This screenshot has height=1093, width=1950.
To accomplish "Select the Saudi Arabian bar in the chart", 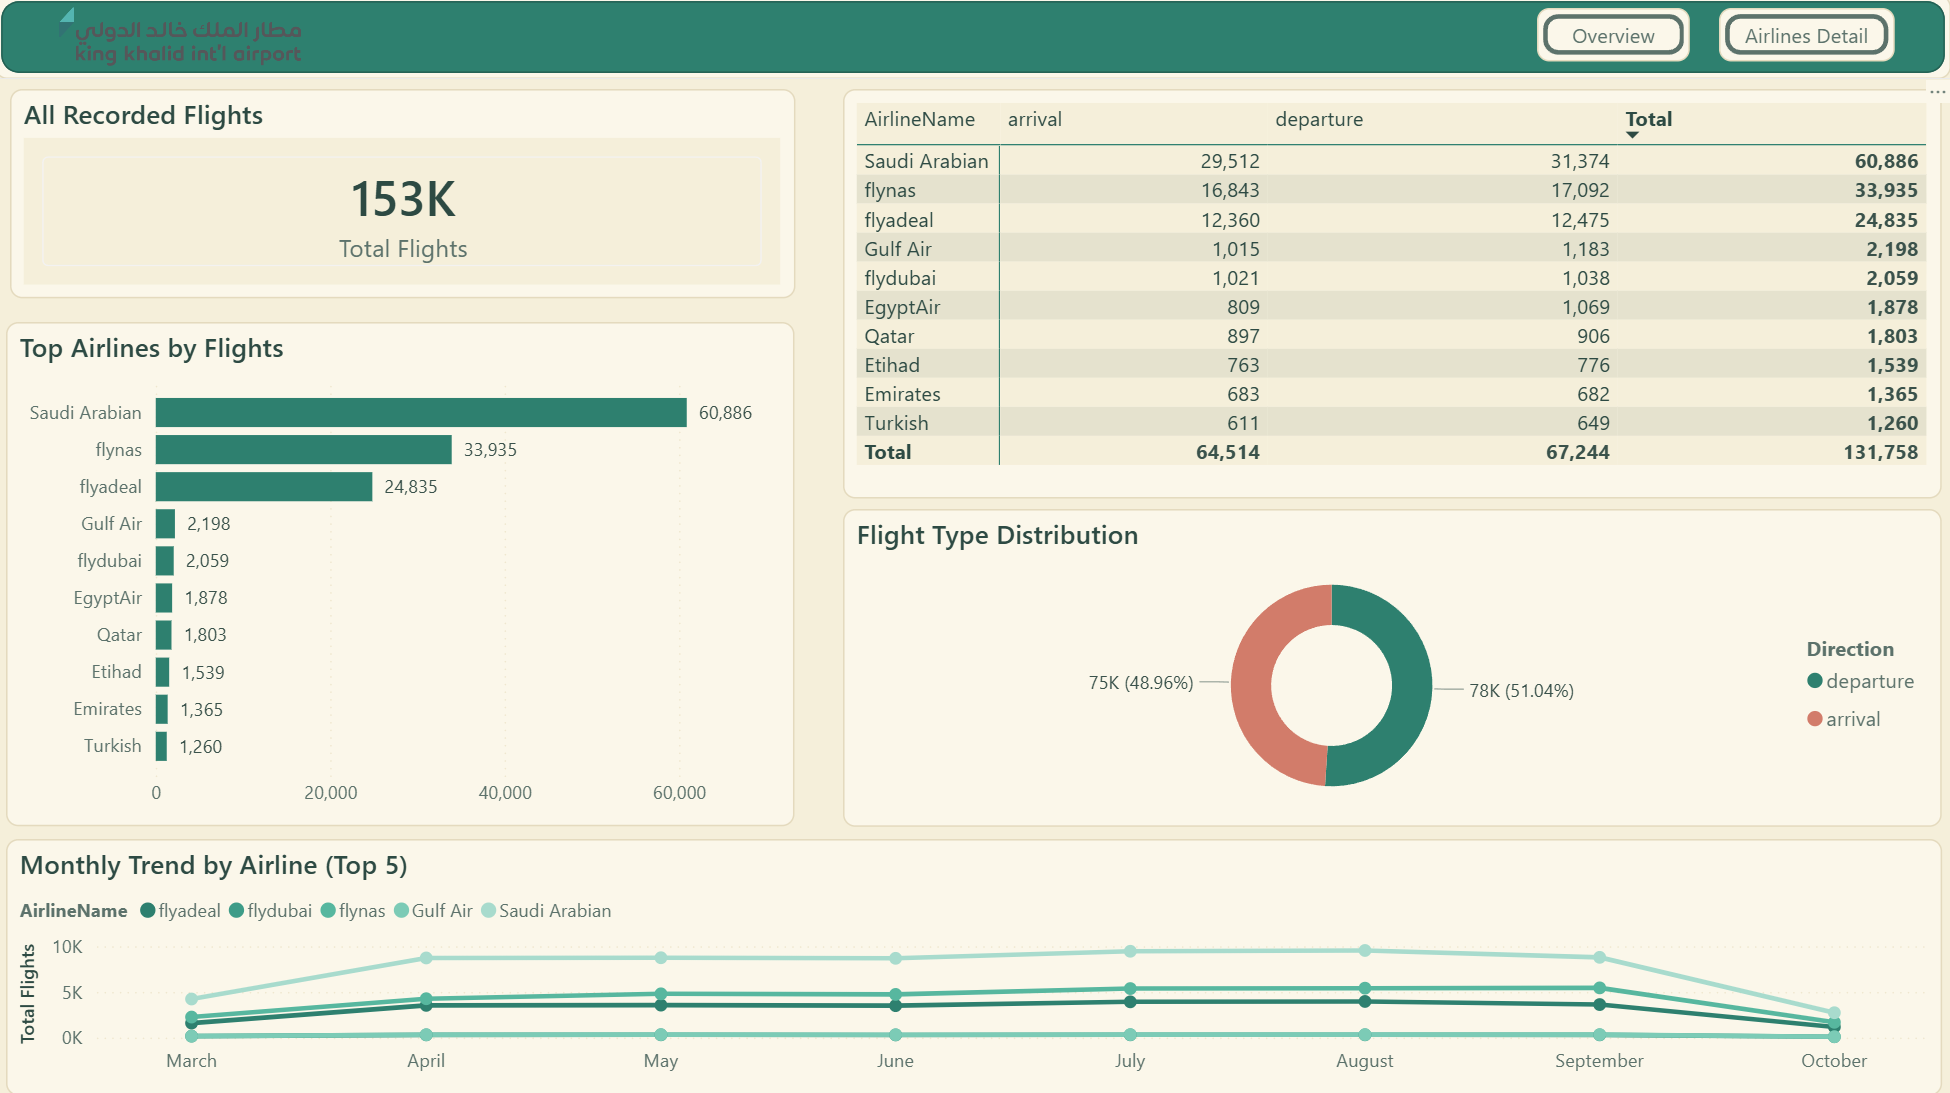I will point(421,412).
